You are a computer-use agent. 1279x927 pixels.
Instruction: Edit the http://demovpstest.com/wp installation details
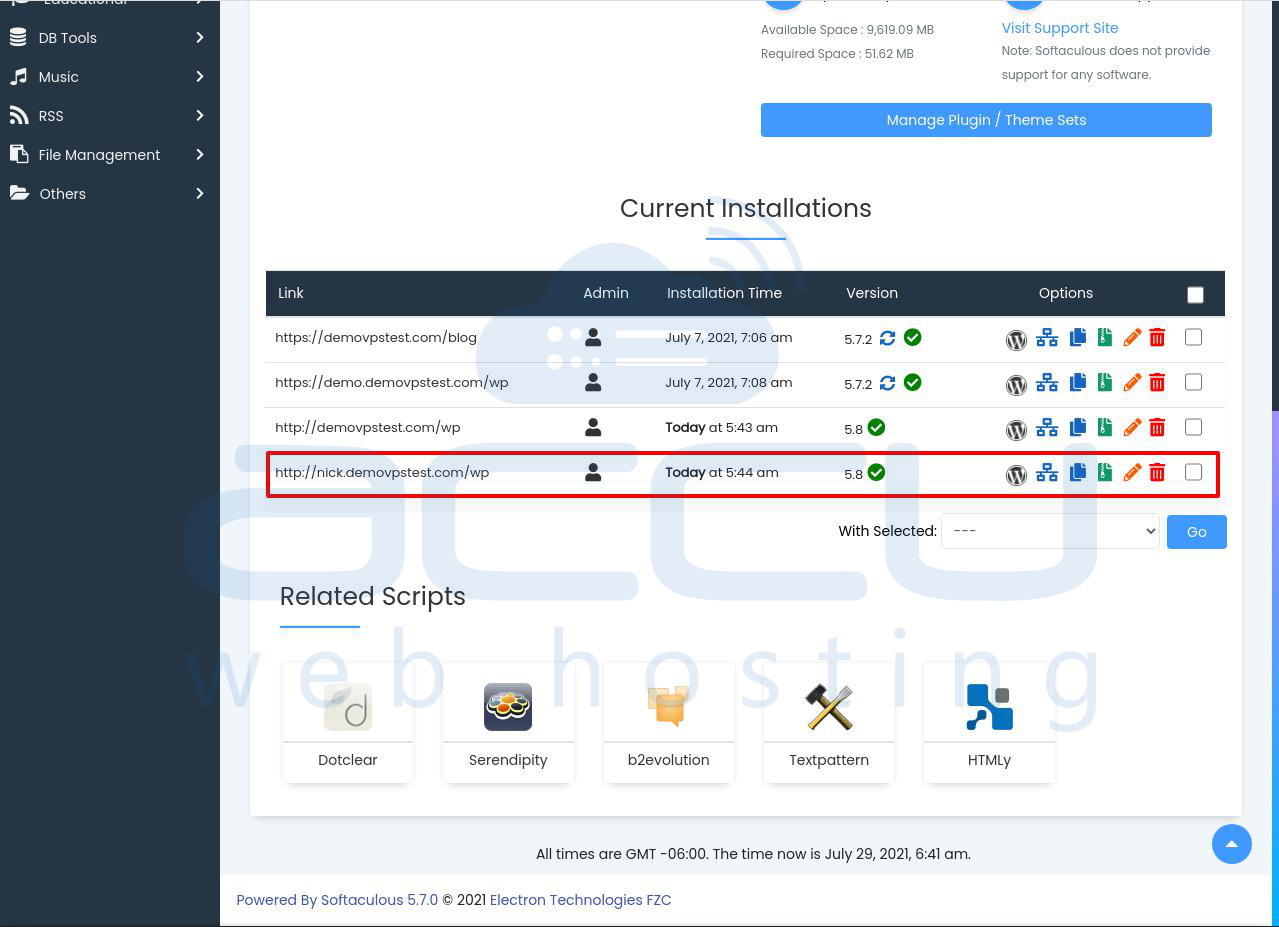(x=1132, y=428)
